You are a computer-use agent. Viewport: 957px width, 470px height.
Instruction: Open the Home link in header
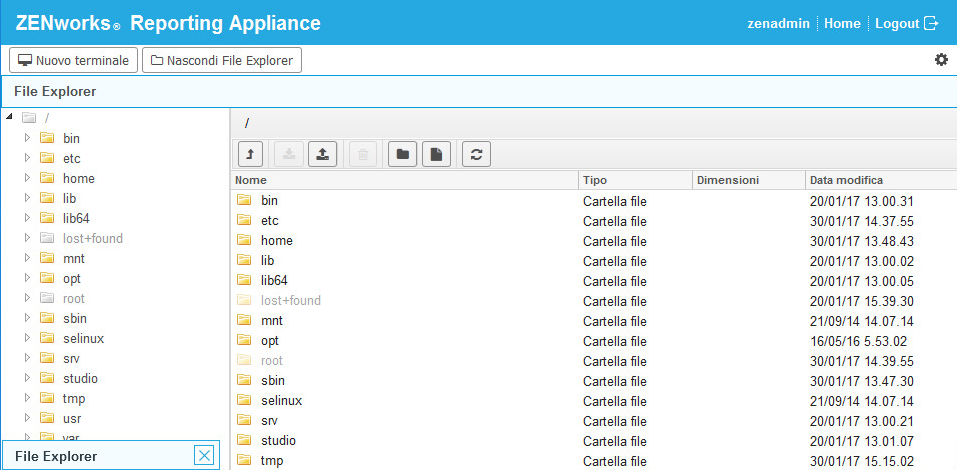tap(842, 23)
